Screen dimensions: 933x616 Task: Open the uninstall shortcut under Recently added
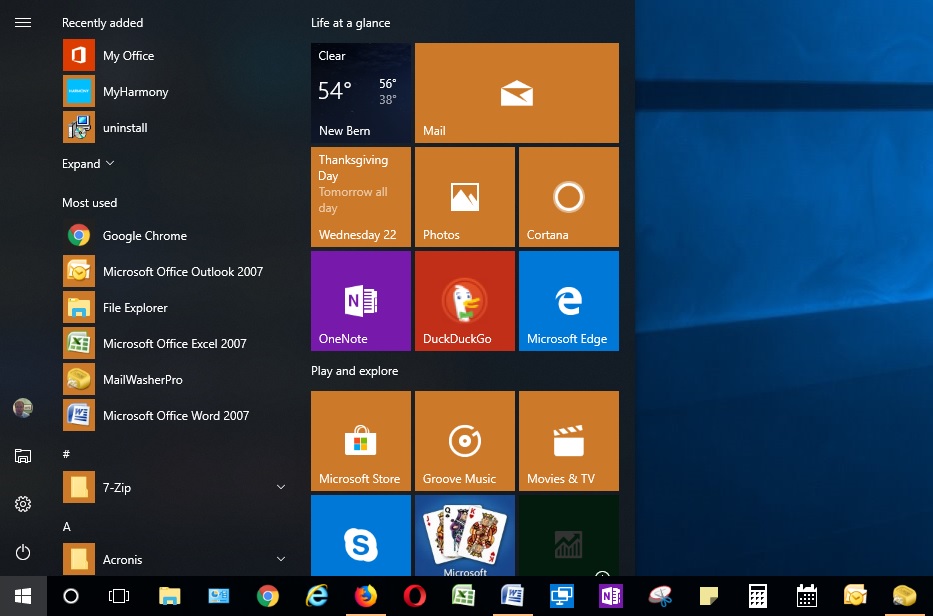tap(124, 127)
